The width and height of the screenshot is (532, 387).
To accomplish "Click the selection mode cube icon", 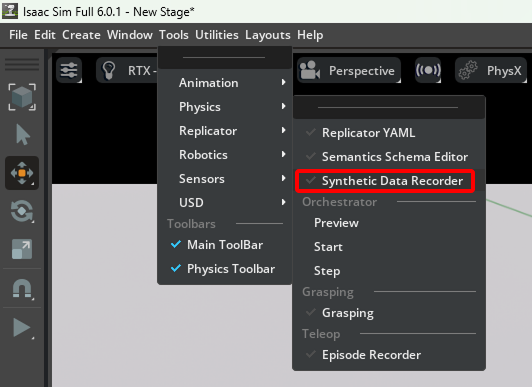I will pos(22,97).
